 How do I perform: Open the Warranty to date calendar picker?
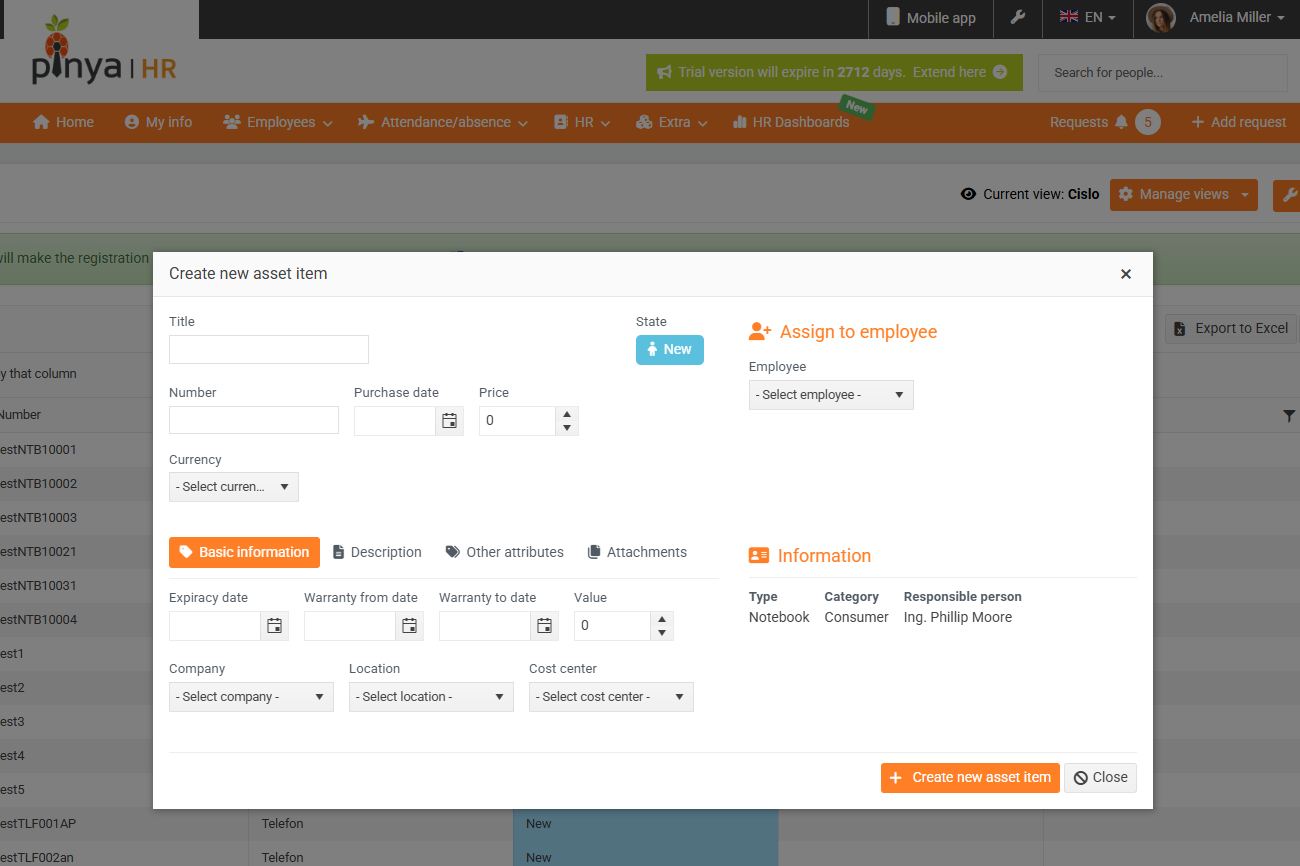[x=544, y=626]
